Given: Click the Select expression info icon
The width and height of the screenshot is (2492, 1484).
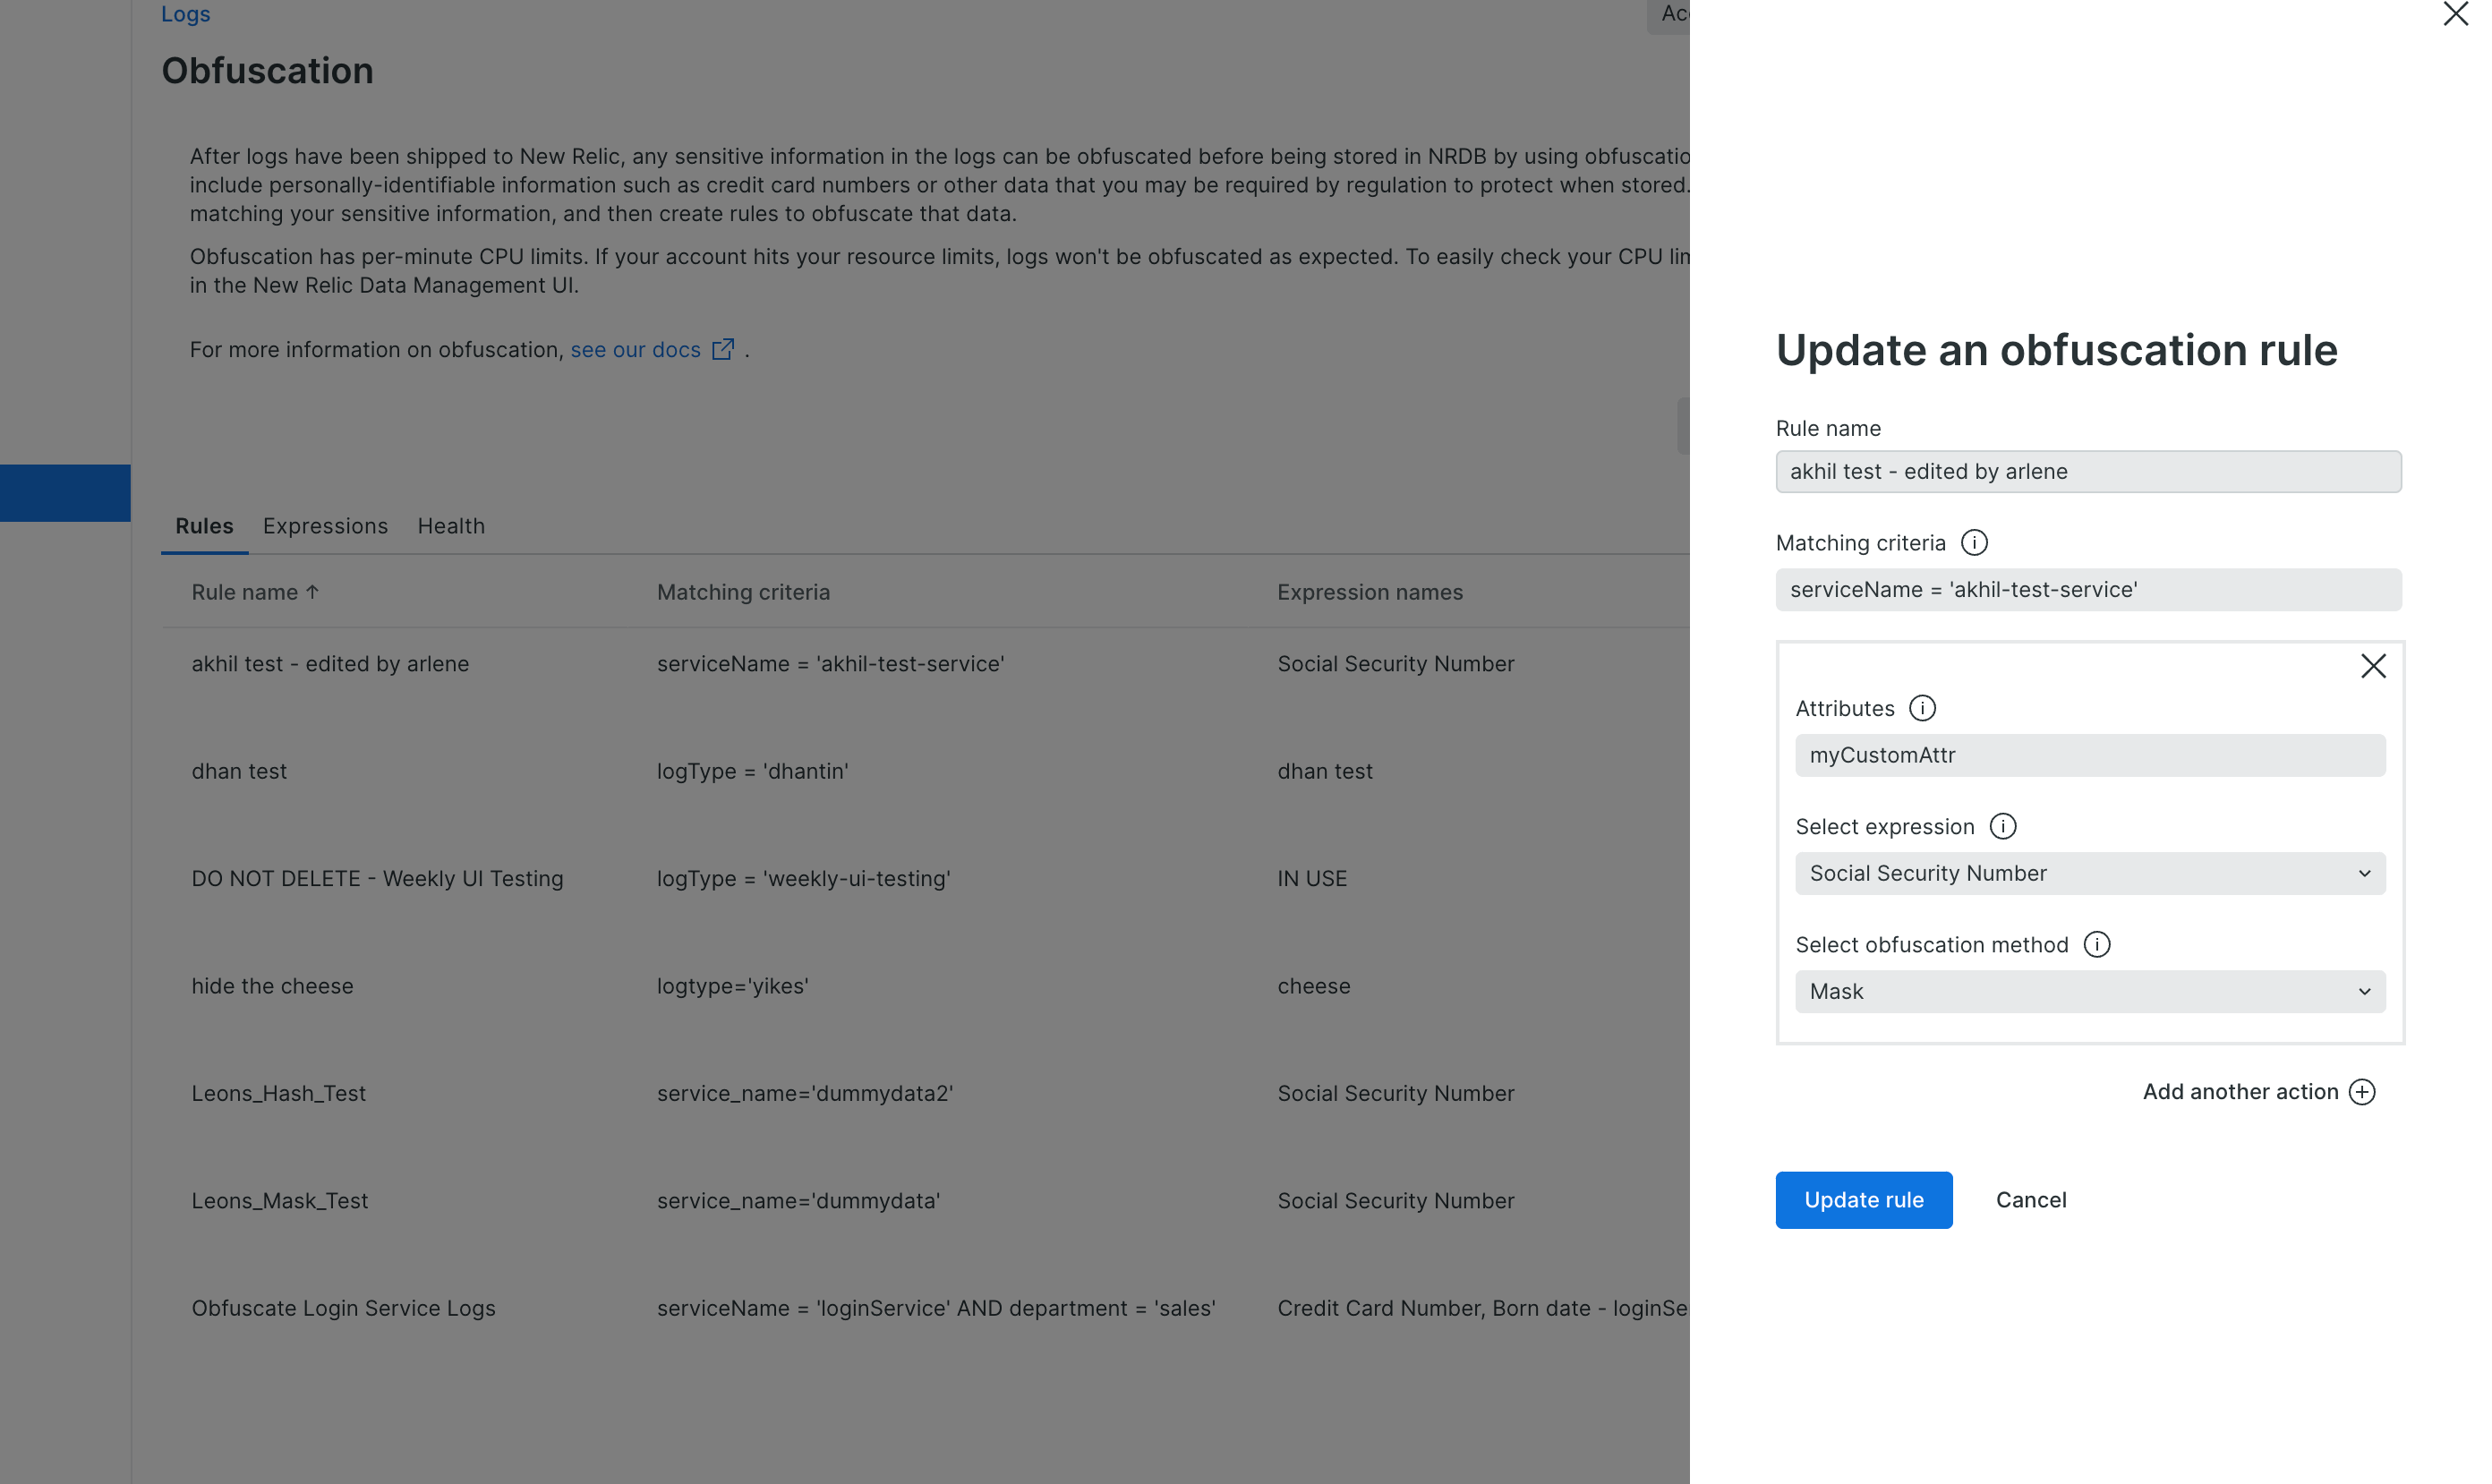Looking at the screenshot, I should pos(2002,826).
